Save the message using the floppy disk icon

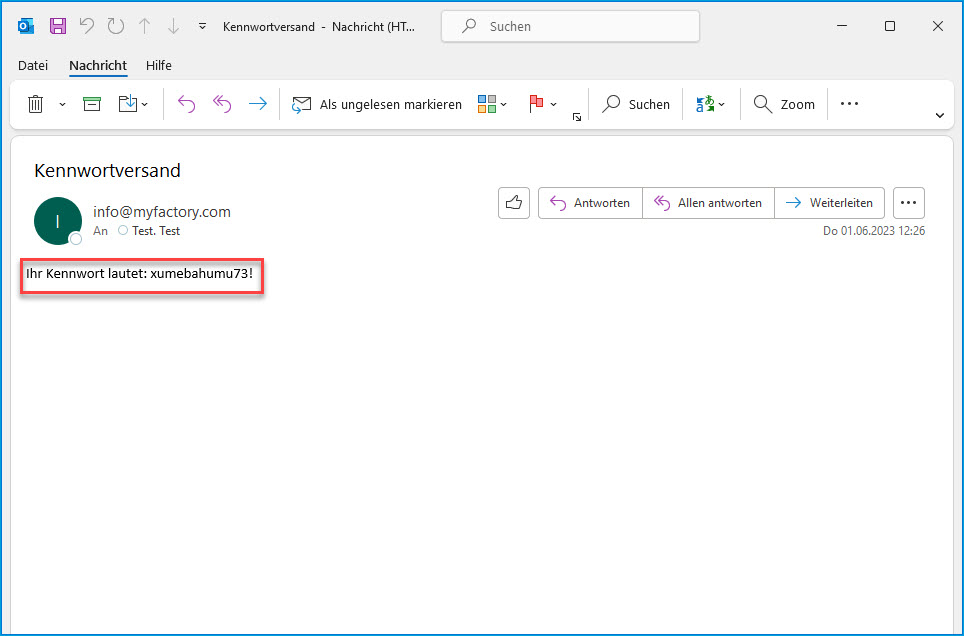58,27
